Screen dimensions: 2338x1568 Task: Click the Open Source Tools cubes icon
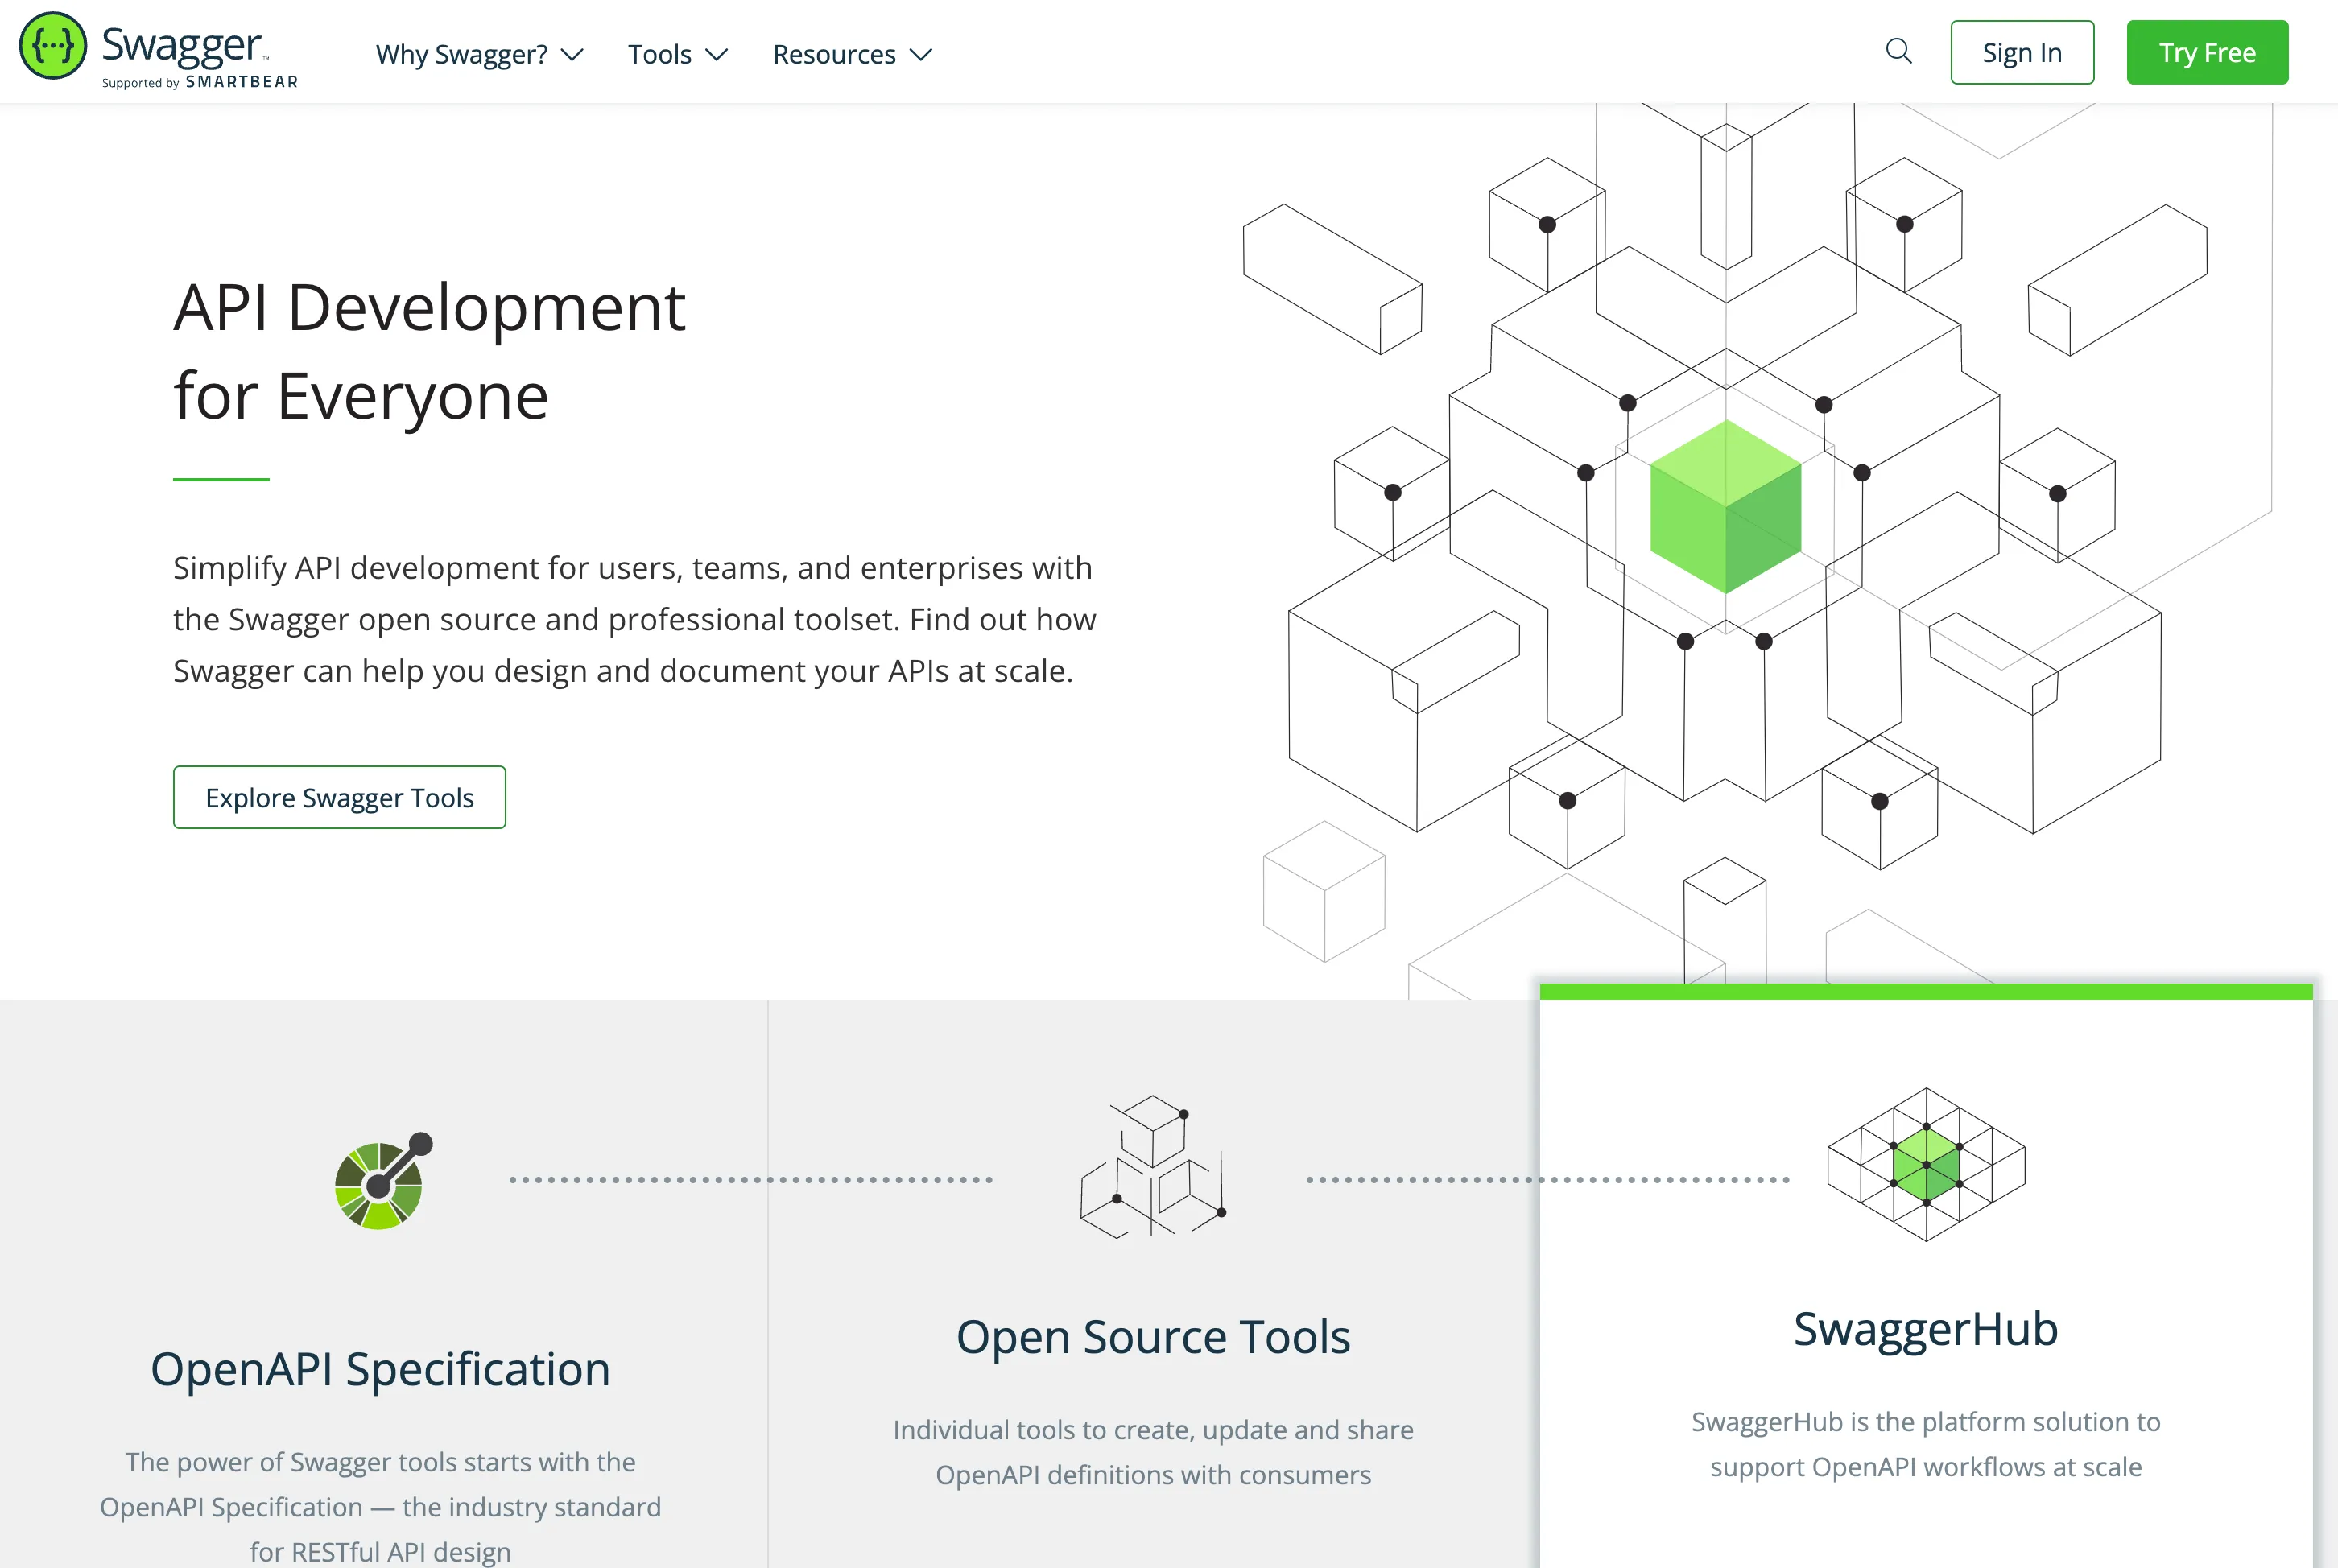1153,1166
